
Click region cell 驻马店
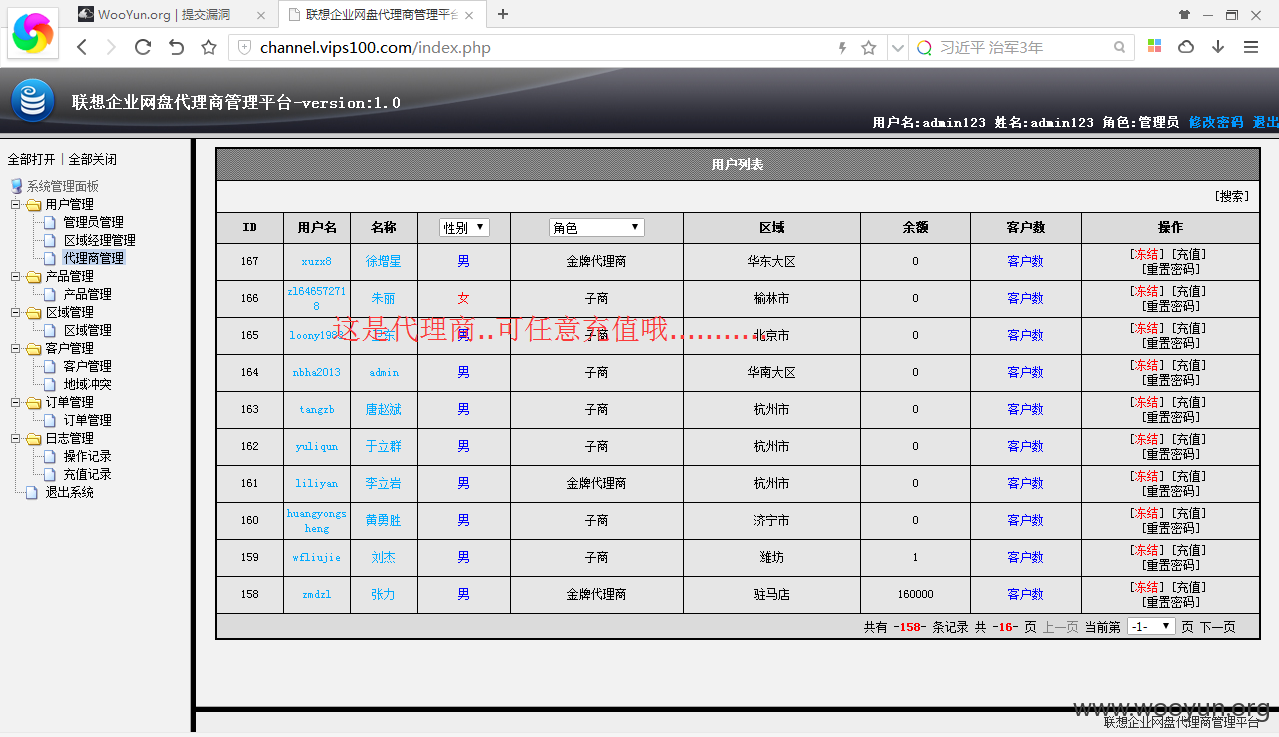(771, 594)
